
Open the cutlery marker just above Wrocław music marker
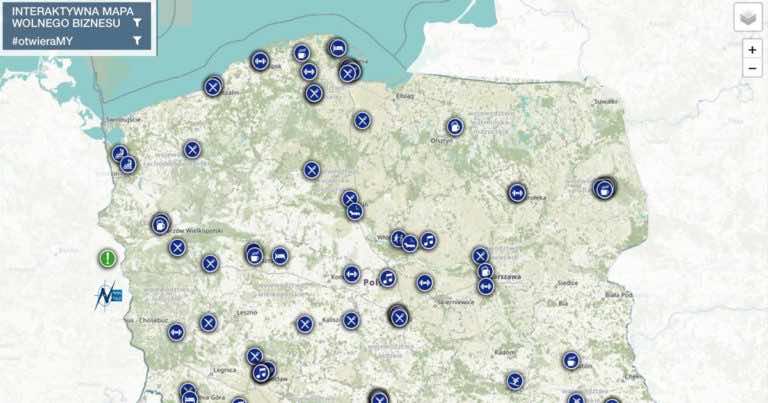pyautogui.click(x=254, y=356)
